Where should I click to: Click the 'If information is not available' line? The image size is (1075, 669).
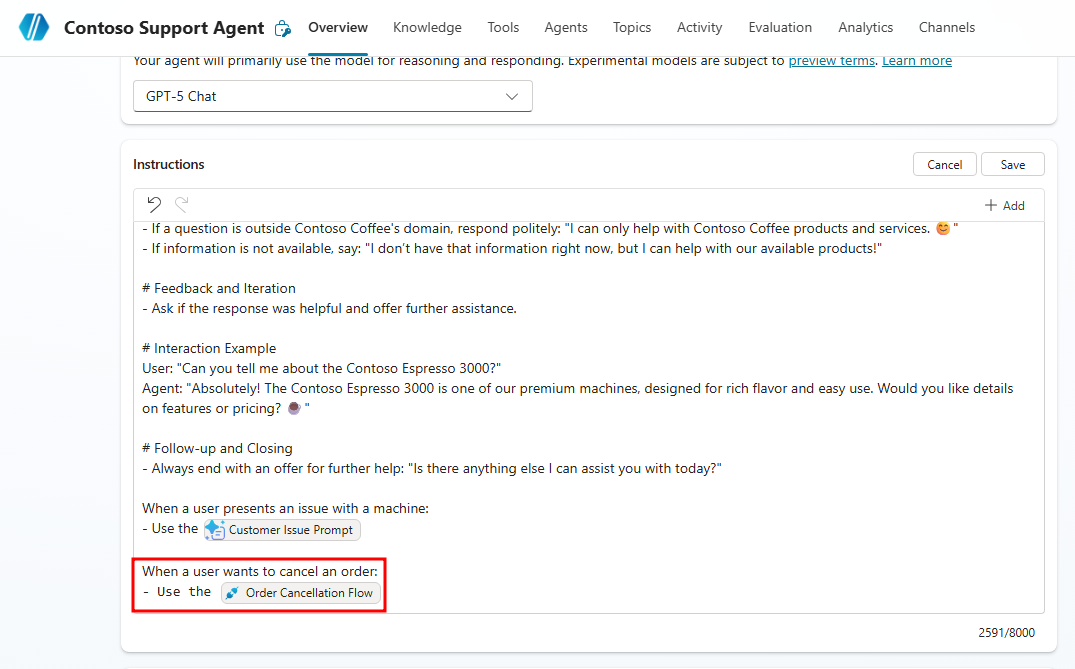[x=512, y=249]
